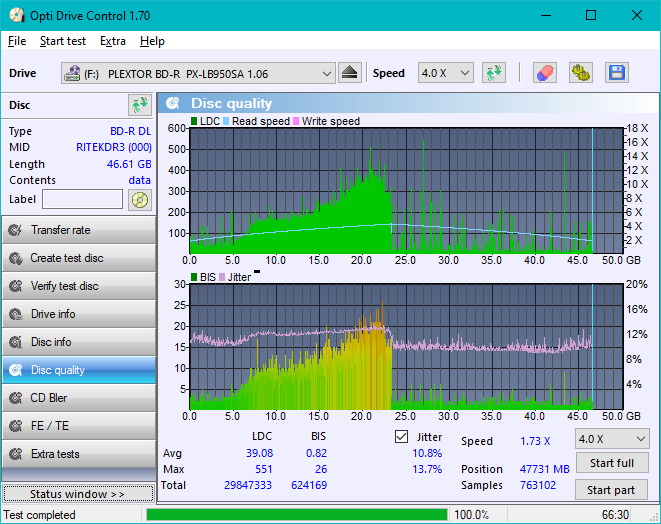Click the LDC chart area
This screenshot has width=661, height=524.
tap(406, 190)
